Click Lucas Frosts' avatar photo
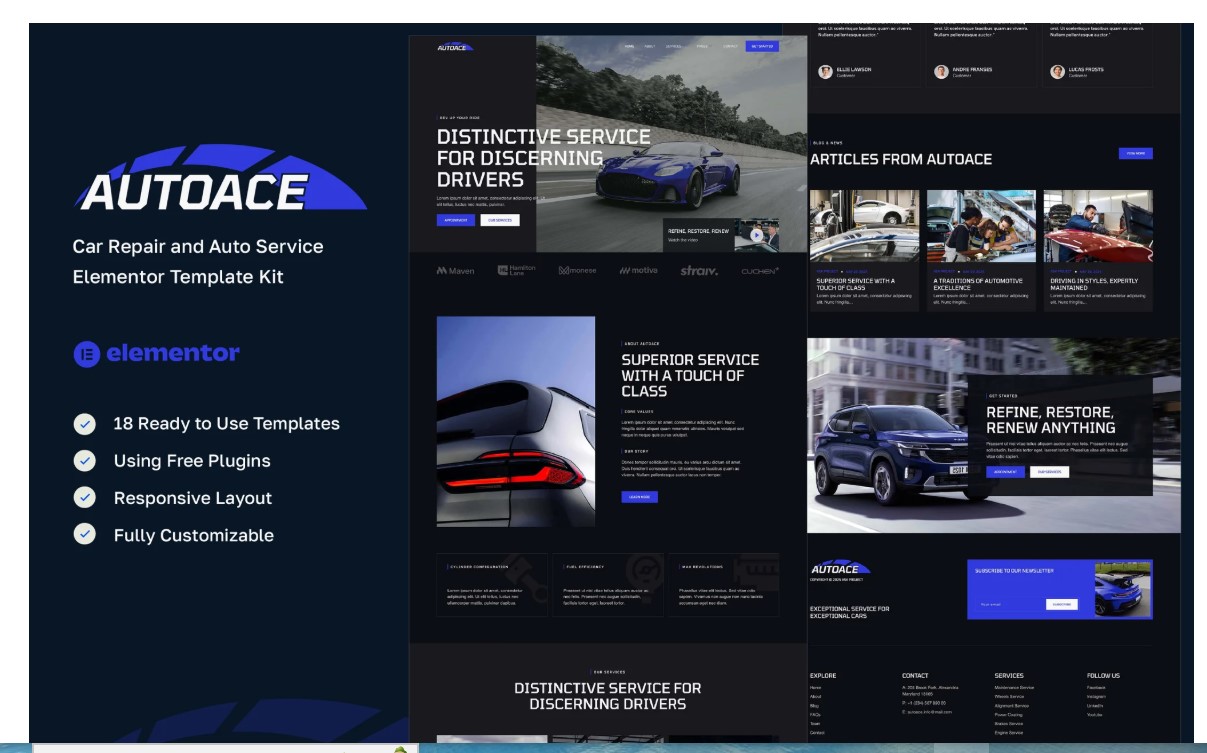 coord(1057,72)
